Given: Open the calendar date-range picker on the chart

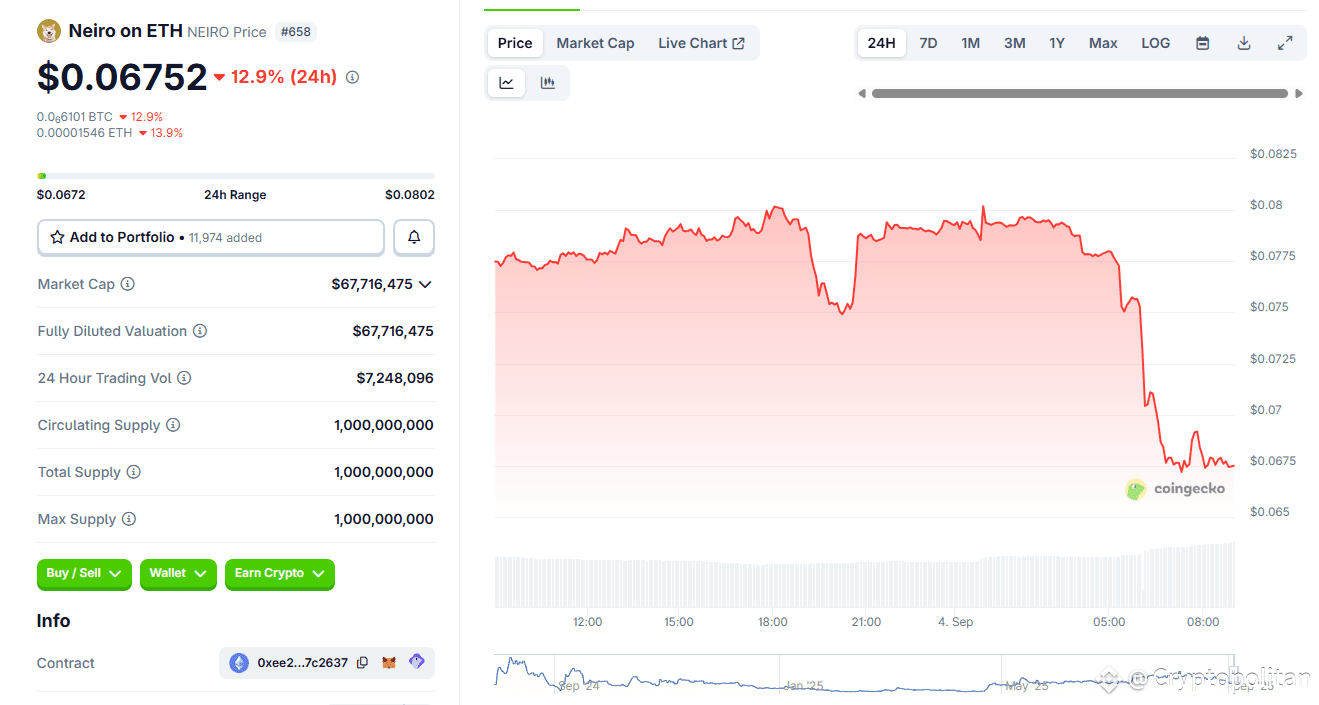Looking at the screenshot, I should [x=1202, y=43].
